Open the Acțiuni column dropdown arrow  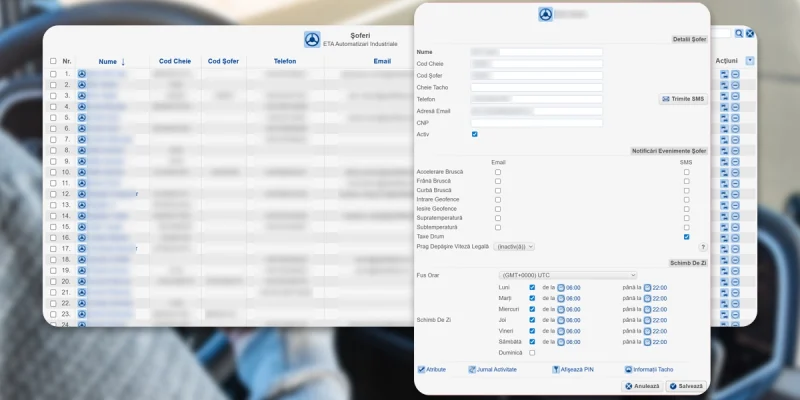750,61
